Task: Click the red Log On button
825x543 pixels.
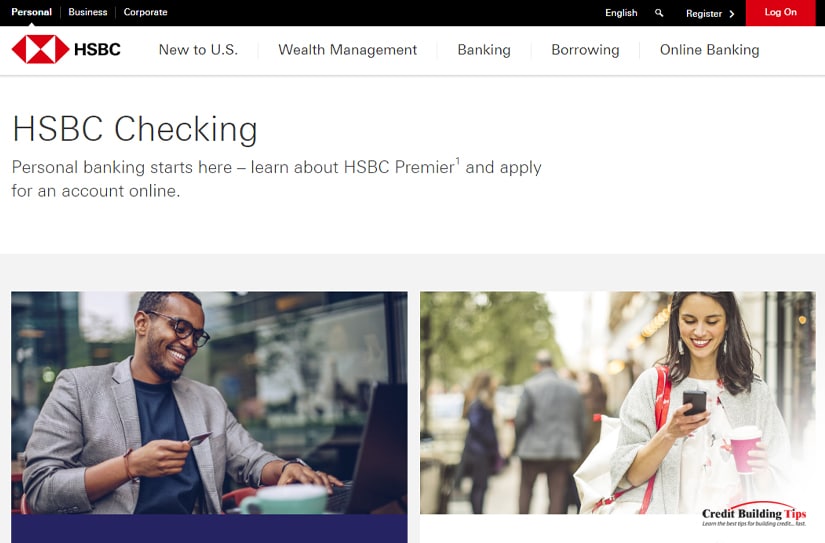Action: click(x=780, y=13)
